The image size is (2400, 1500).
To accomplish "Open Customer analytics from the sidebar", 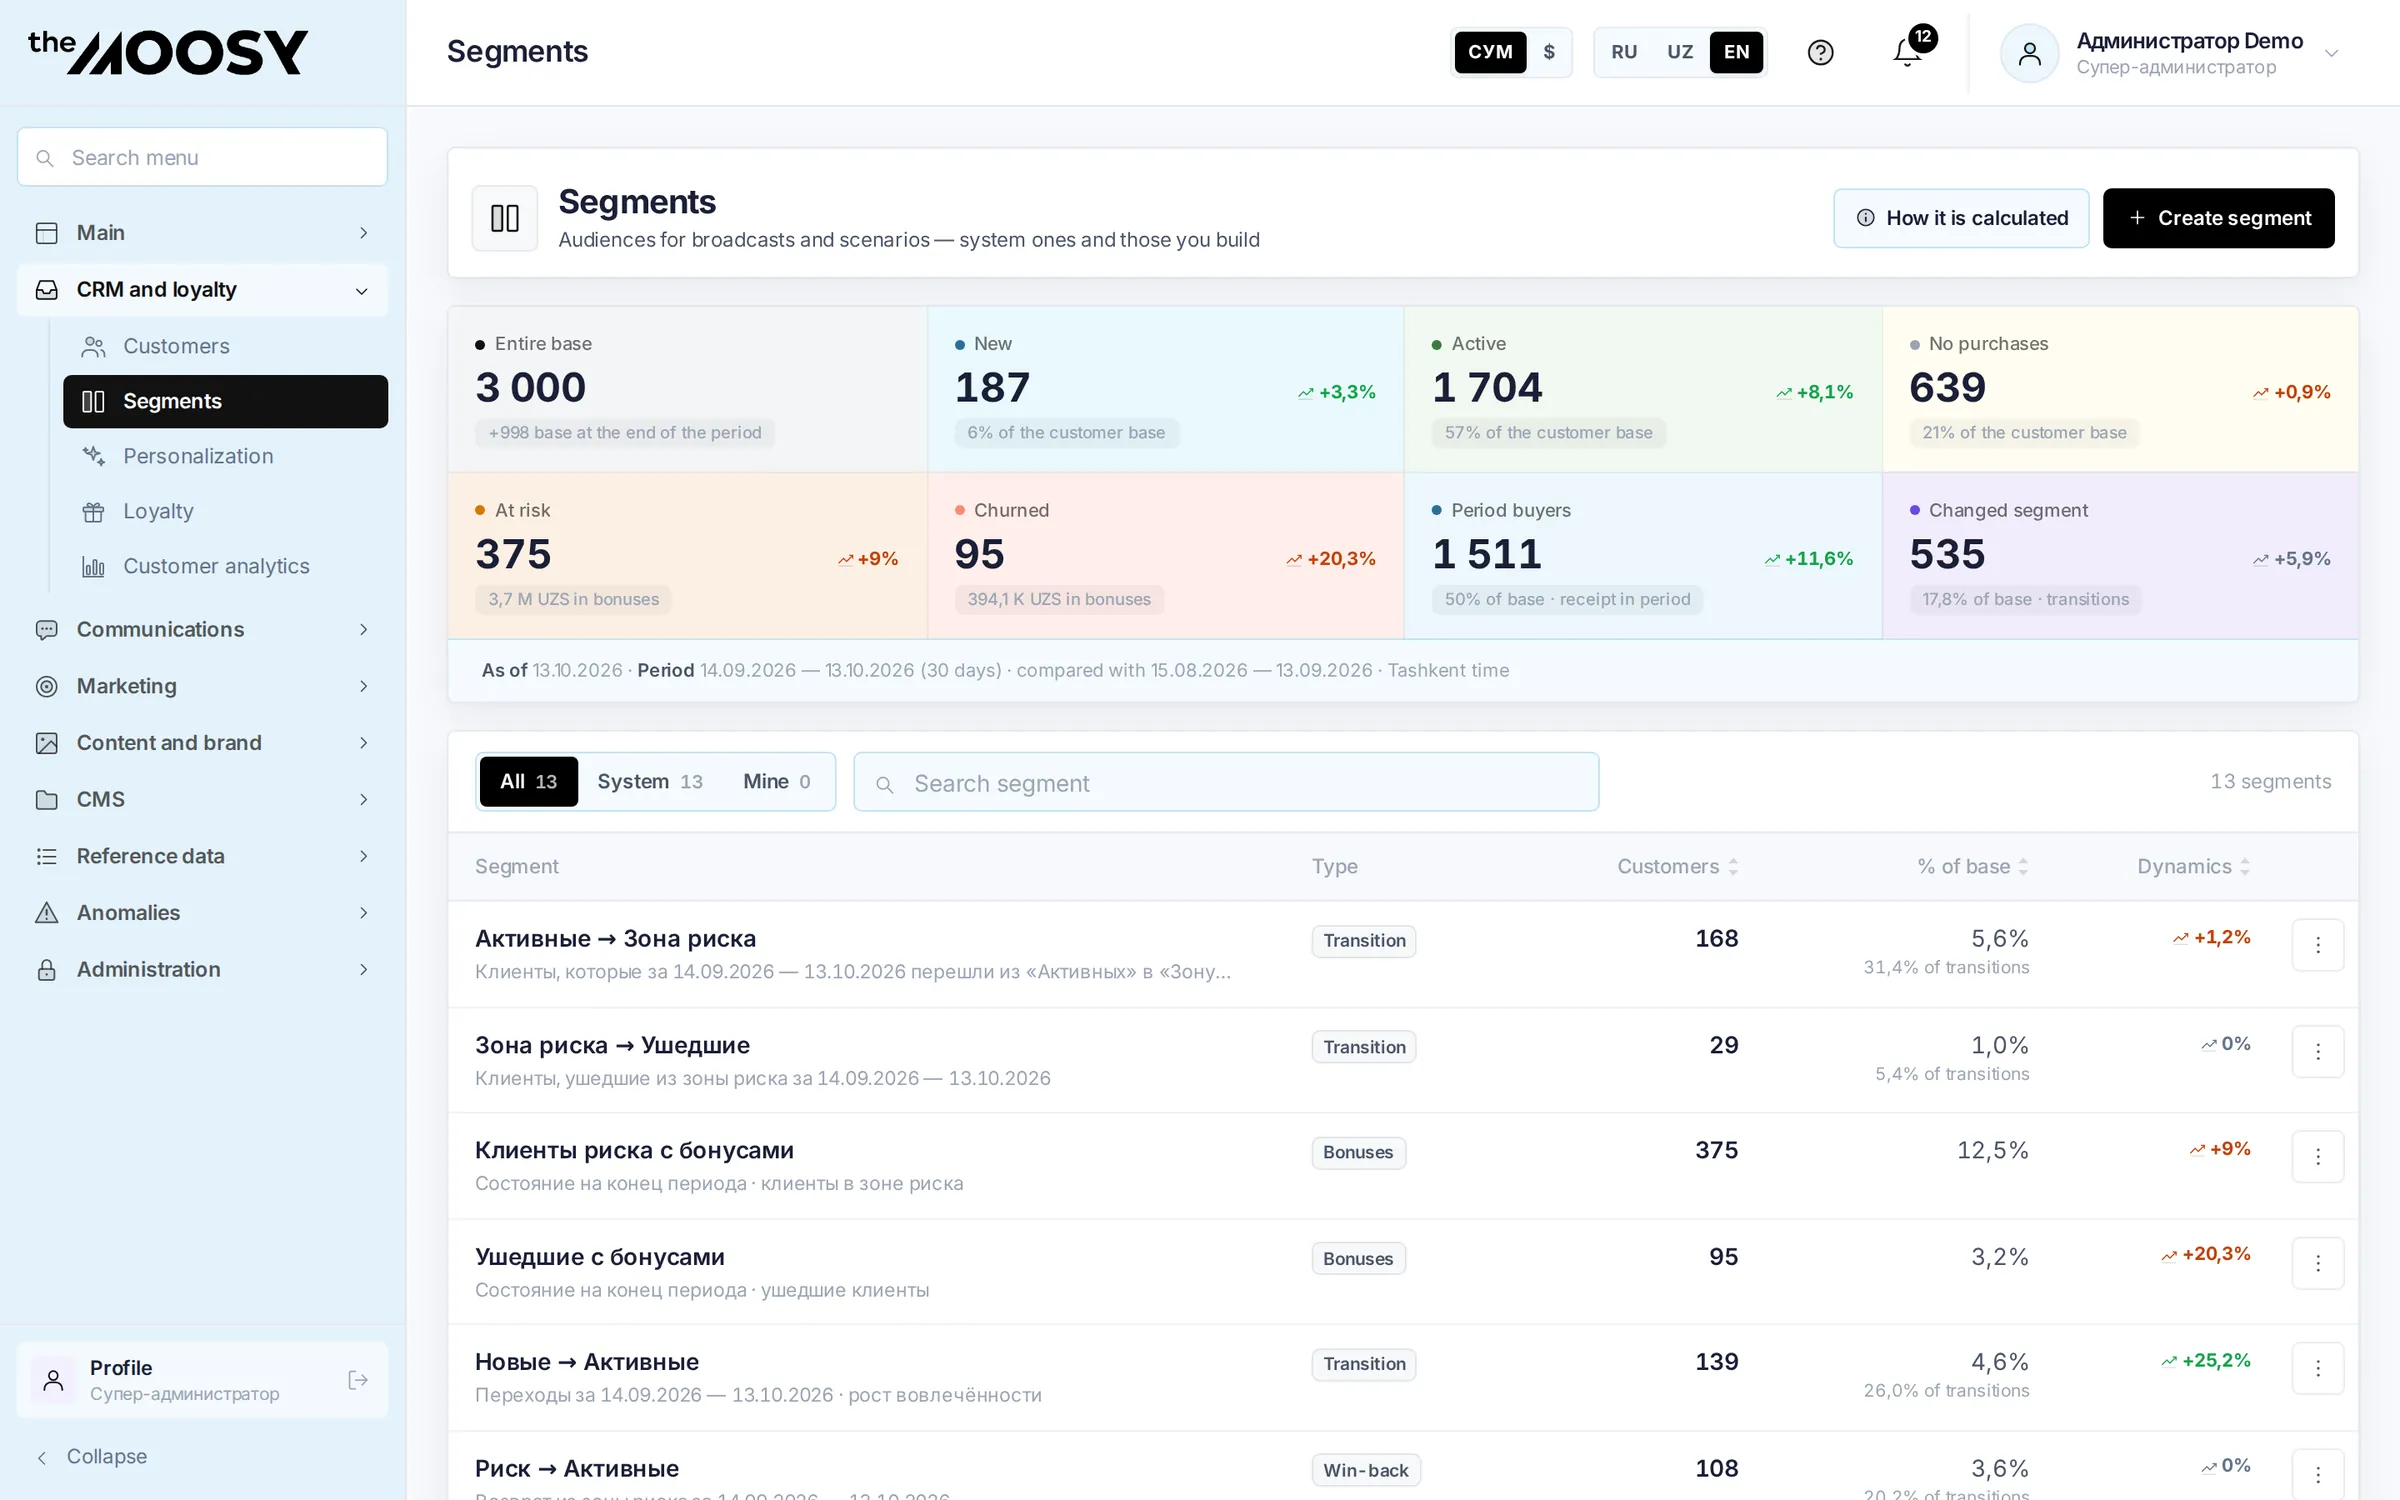I will pos(225,566).
